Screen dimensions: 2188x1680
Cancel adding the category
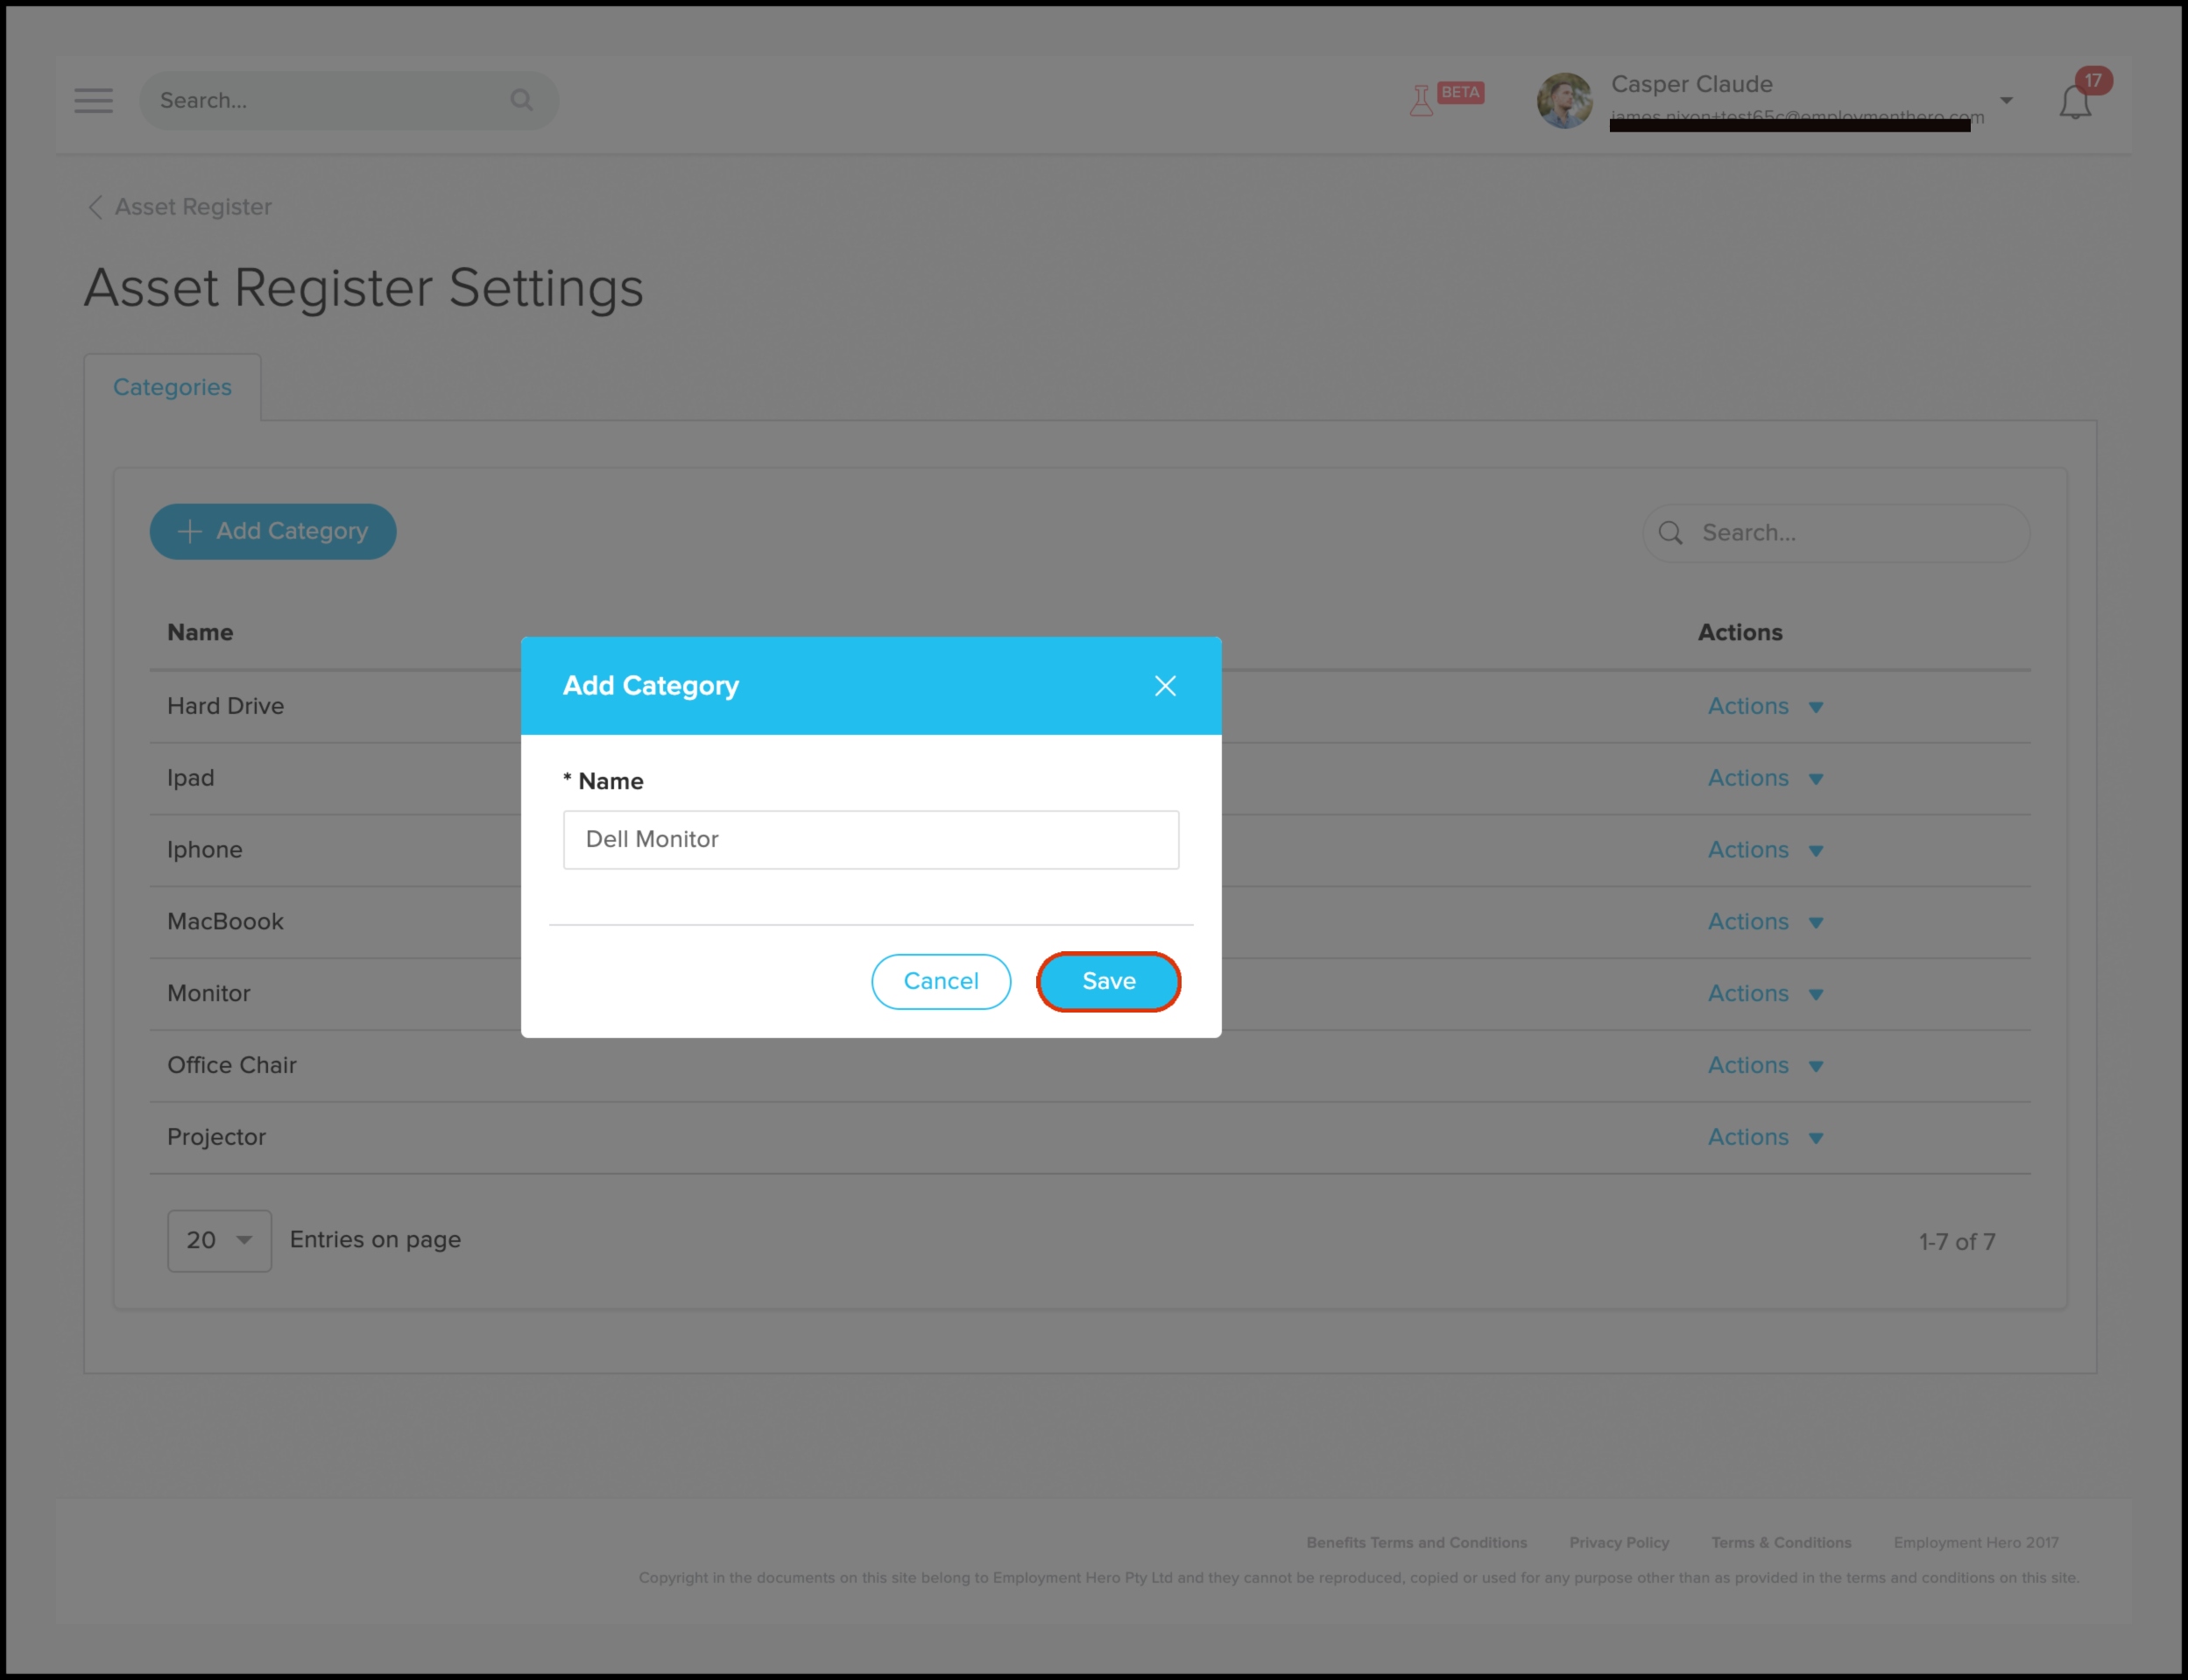pos(941,981)
